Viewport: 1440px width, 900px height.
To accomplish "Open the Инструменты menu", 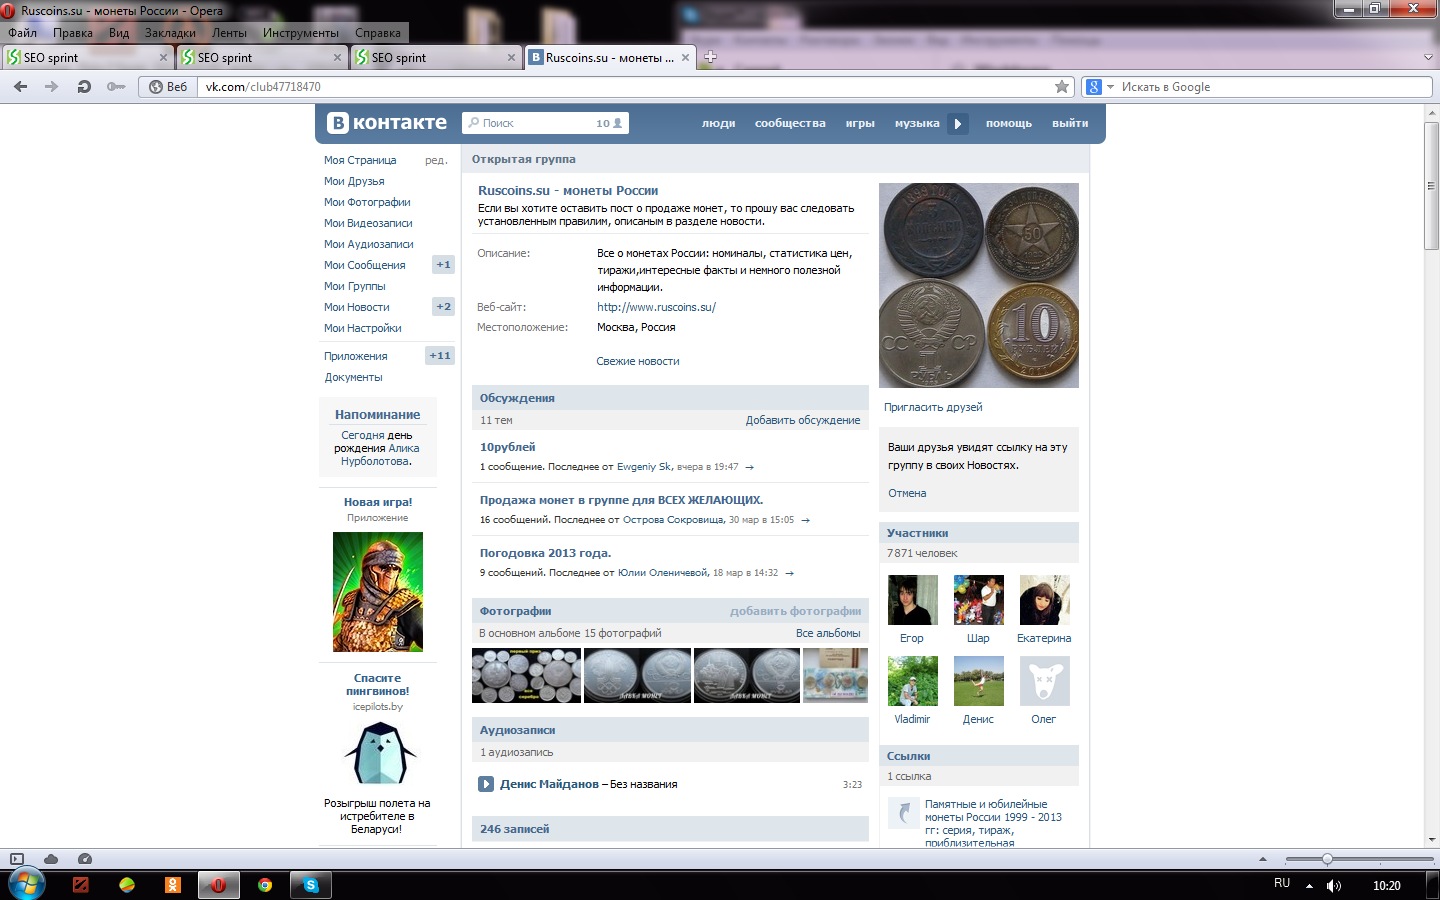I will coord(300,33).
